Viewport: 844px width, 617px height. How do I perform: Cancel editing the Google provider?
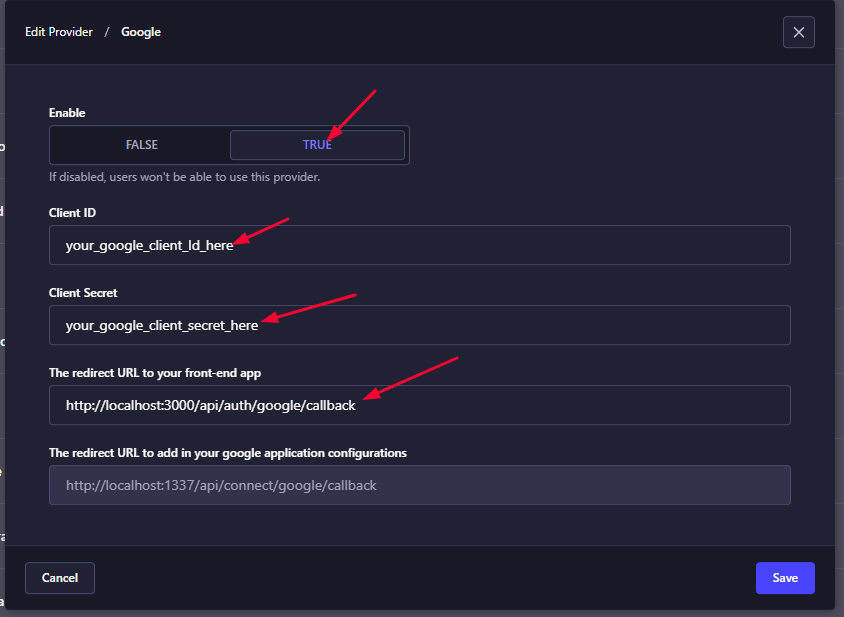click(x=60, y=578)
